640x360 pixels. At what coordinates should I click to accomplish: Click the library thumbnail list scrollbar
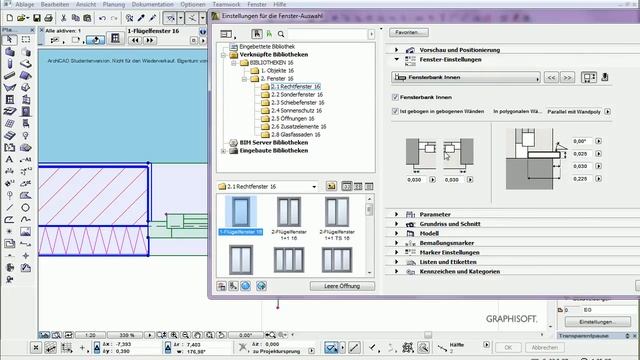(x=369, y=236)
